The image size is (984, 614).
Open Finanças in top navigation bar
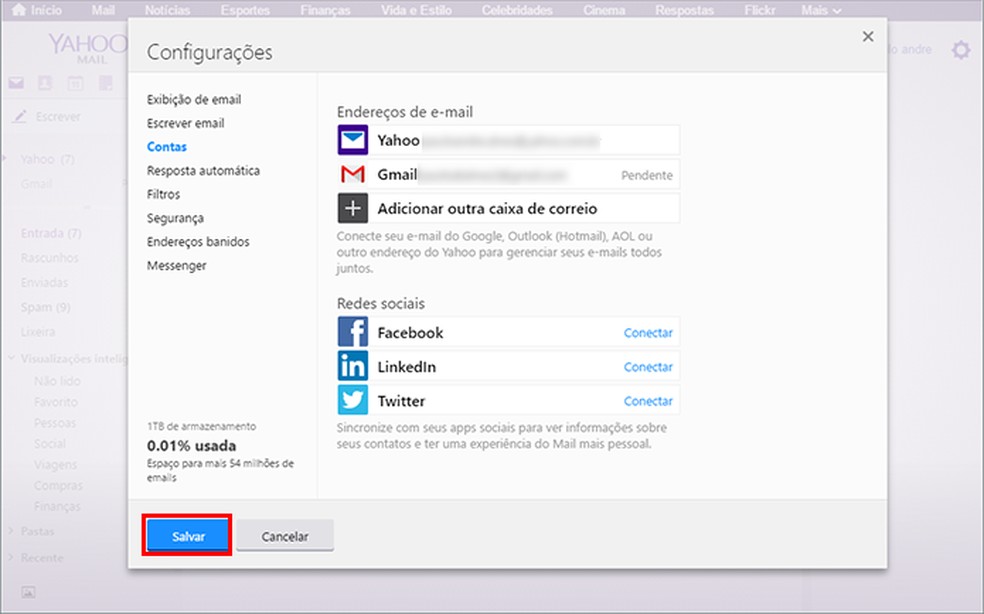pyautogui.click(x=325, y=10)
